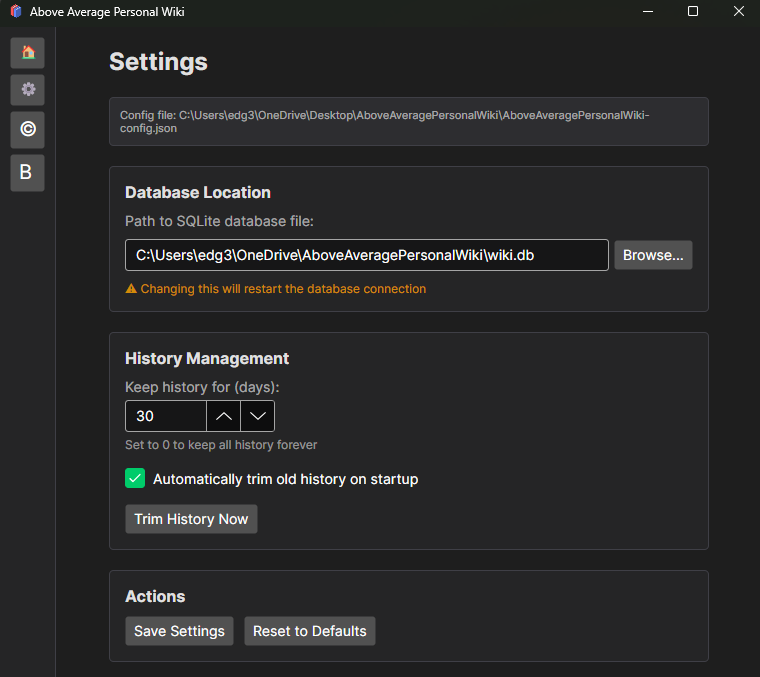Open the copyright symbol sidebar button

click(x=28, y=129)
